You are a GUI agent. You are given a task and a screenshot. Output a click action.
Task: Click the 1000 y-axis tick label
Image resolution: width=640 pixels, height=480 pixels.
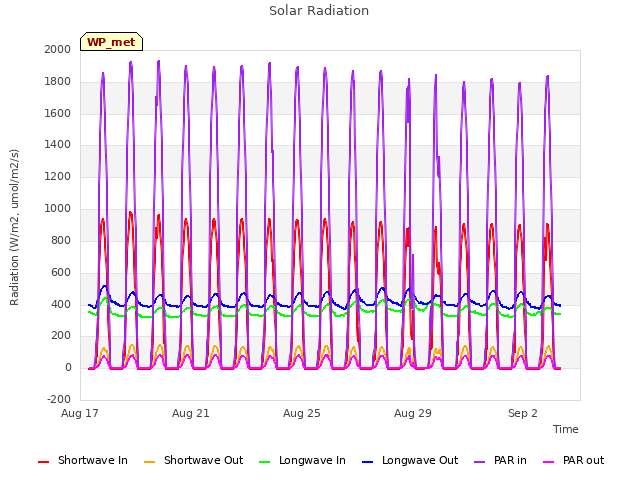tap(58, 208)
